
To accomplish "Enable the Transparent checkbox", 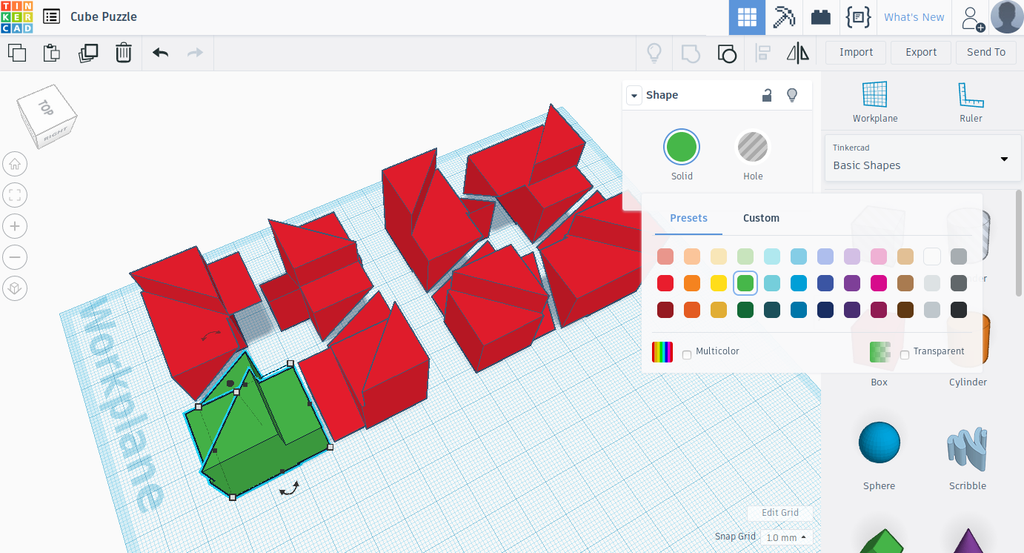I will (x=904, y=355).
